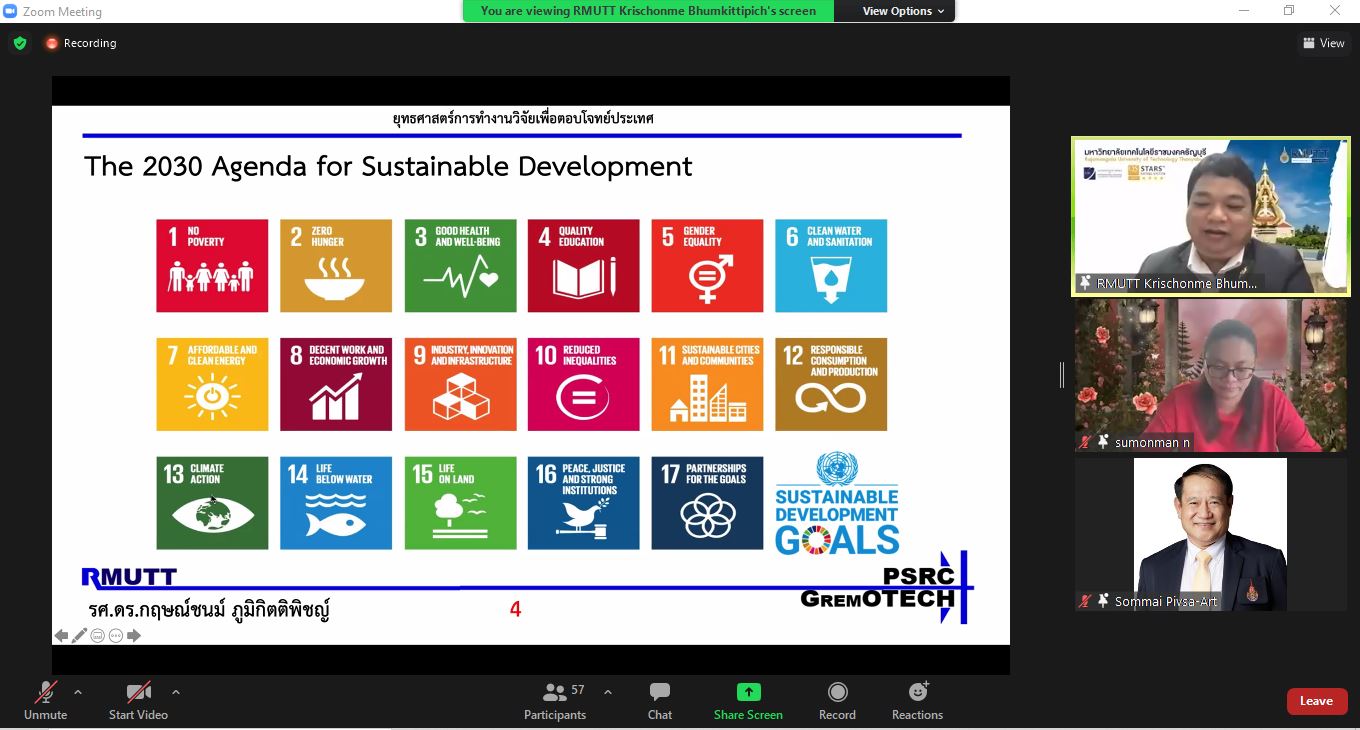The image size is (1360, 730).
Task: Click the 'You are viewing' screen share banner
Action: pos(648,11)
